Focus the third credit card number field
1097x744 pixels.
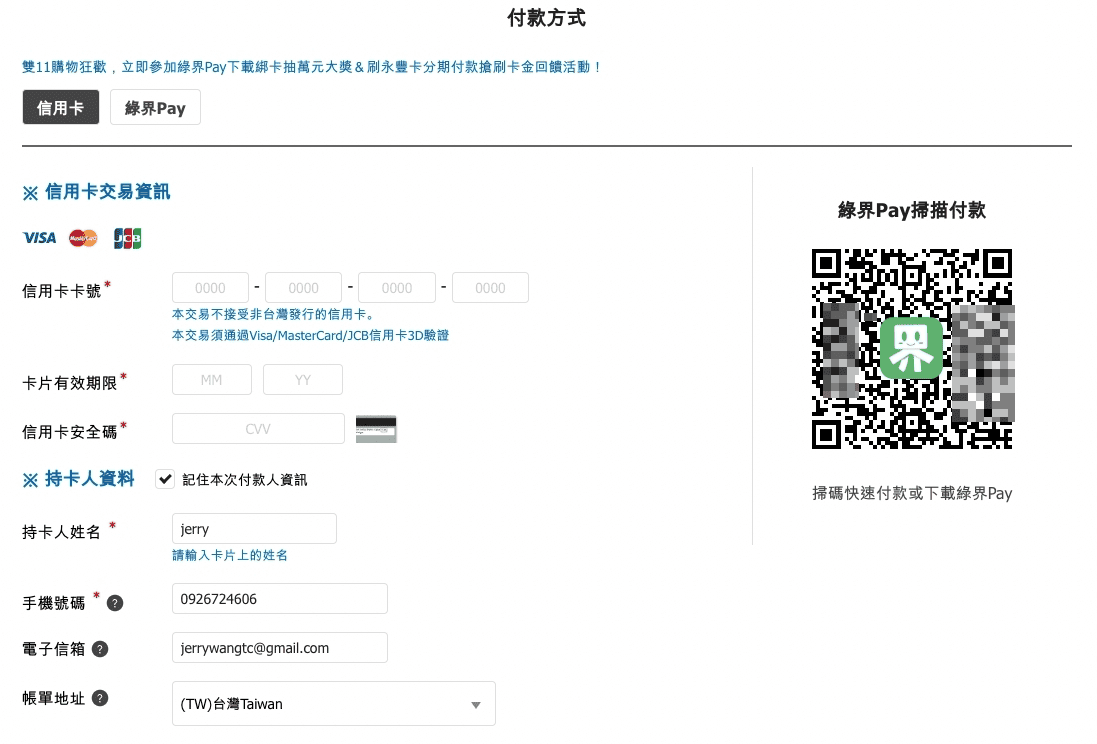(x=397, y=288)
